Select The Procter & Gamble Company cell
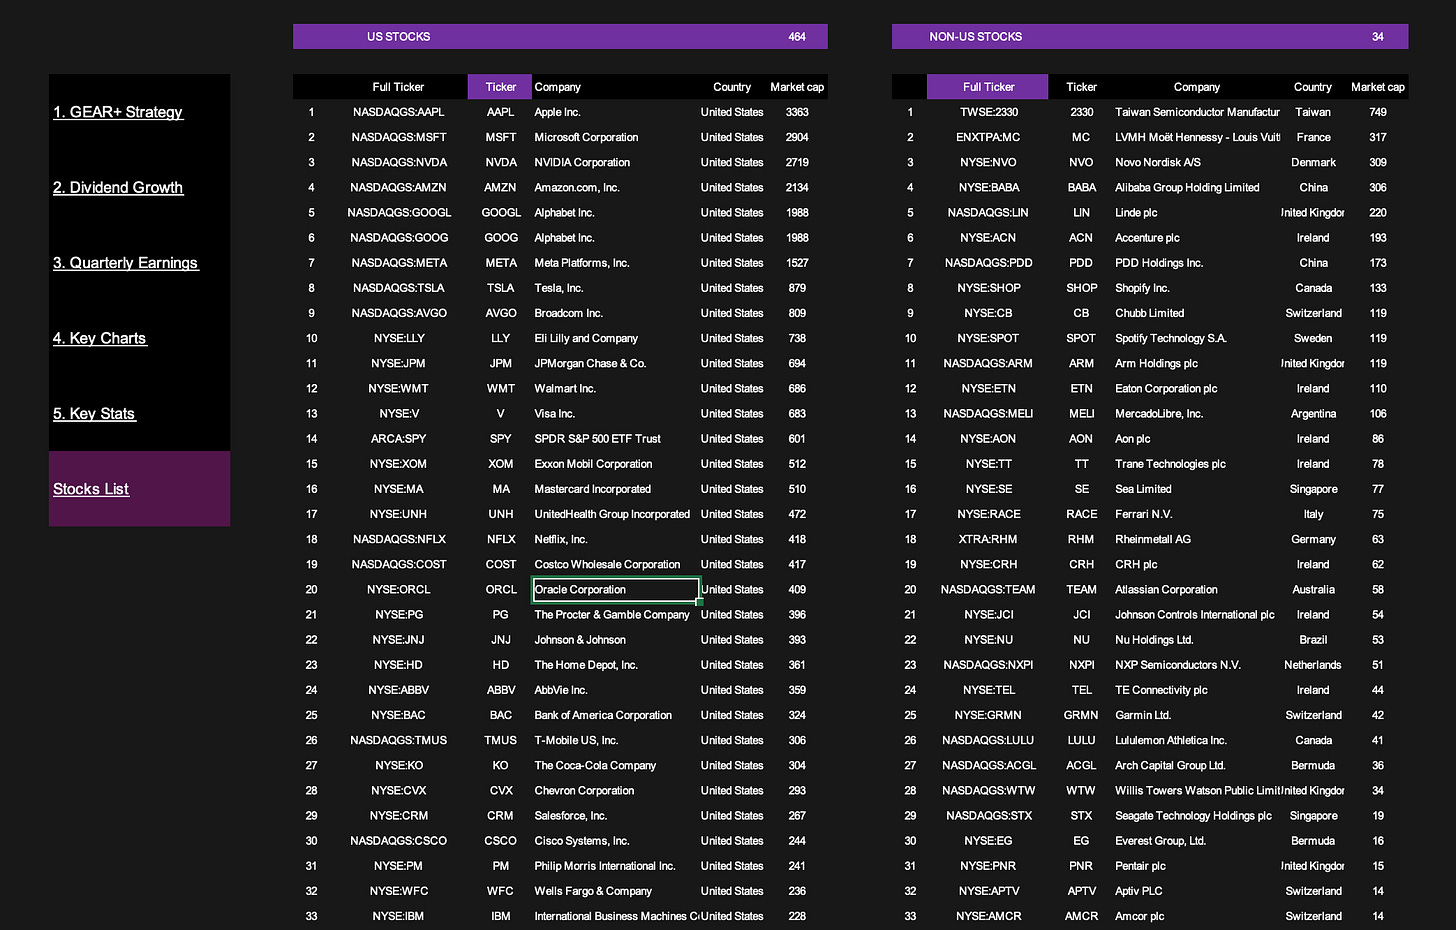 click(x=612, y=615)
